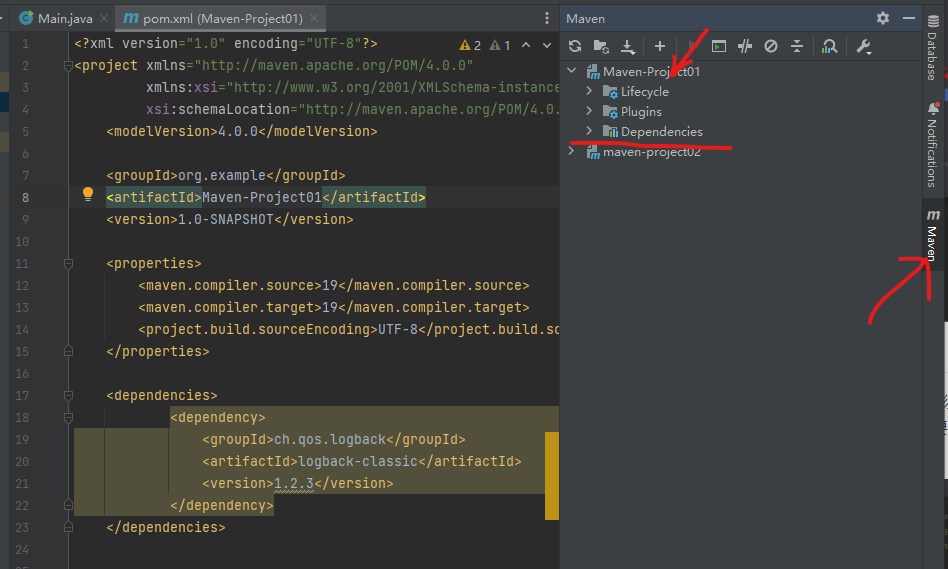Select Lifecycle tree item

[x=644, y=91]
